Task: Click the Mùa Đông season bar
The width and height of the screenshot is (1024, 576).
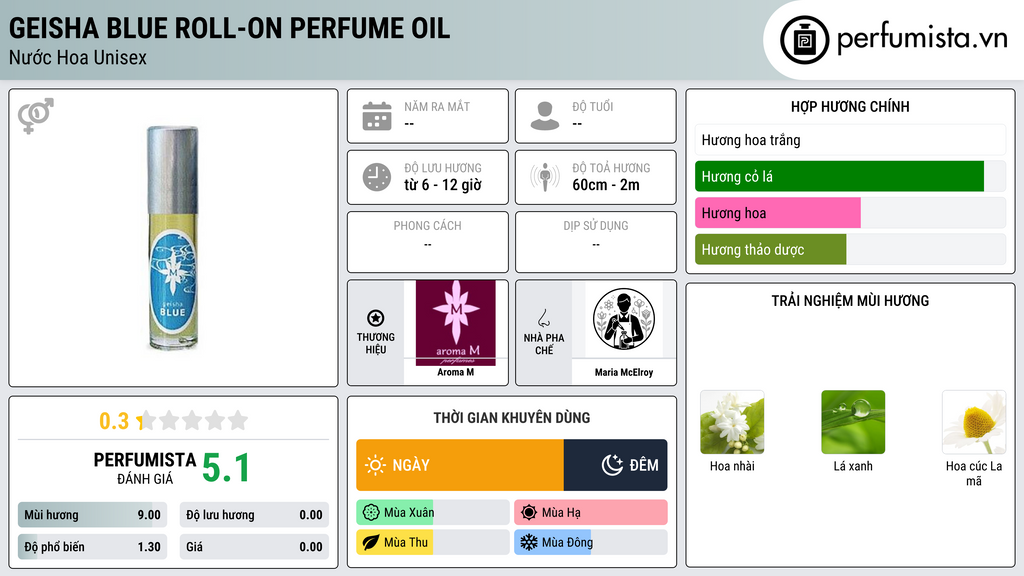Action: (590, 542)
